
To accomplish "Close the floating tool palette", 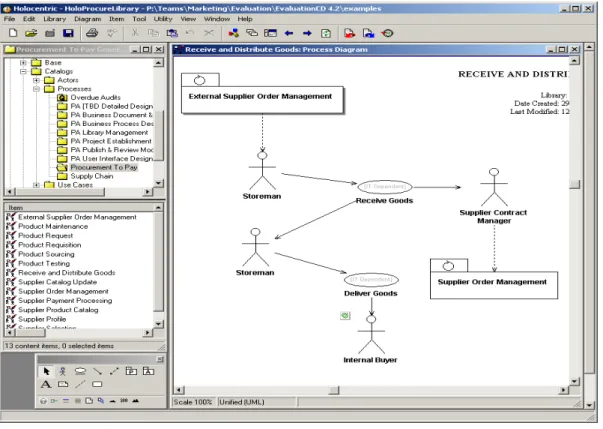I will pos(160,359).
